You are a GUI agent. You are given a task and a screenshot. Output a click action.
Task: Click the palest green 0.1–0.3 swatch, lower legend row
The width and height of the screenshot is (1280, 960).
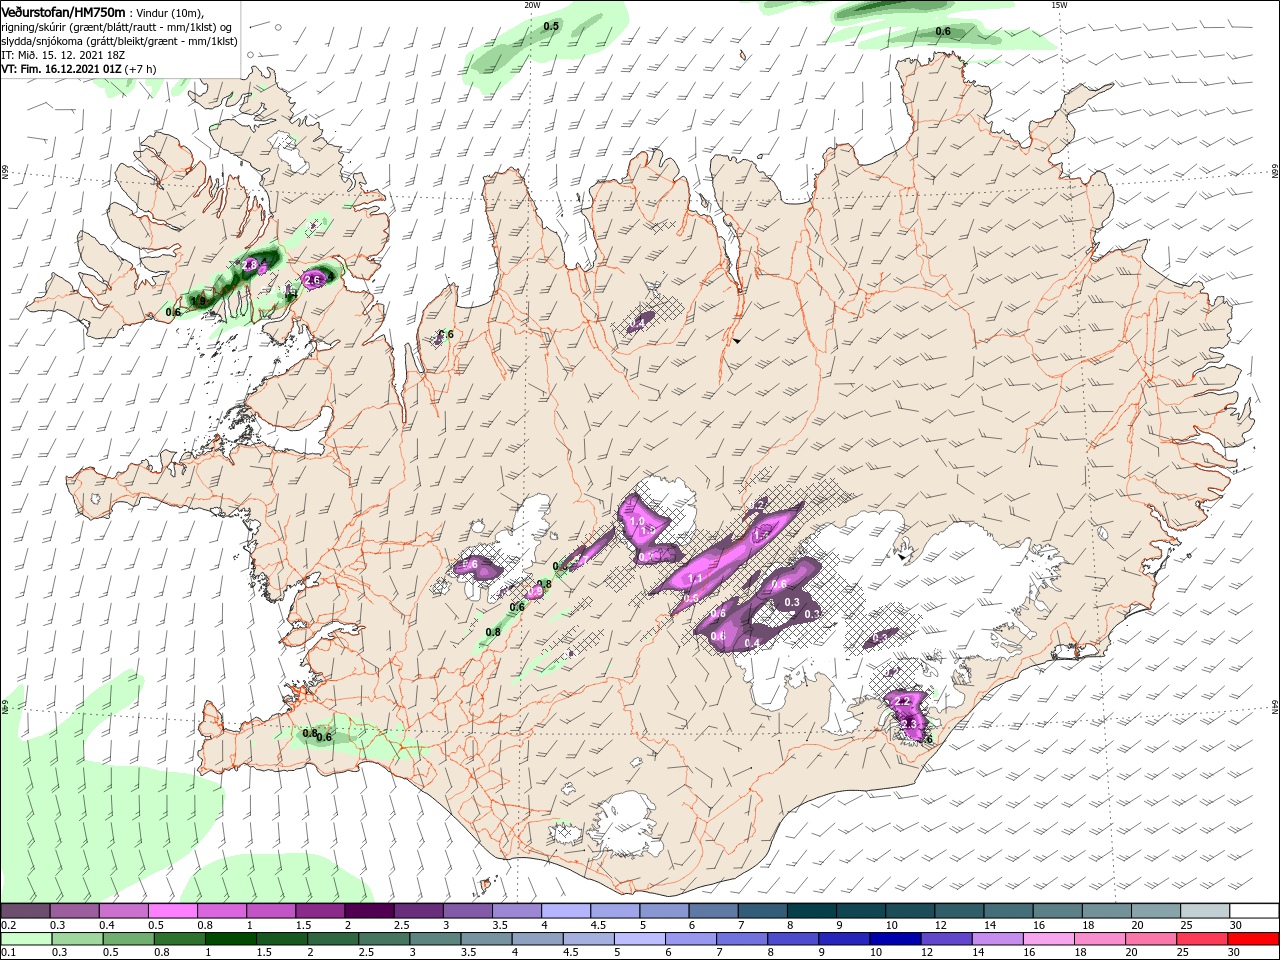[x=26, y=939]
